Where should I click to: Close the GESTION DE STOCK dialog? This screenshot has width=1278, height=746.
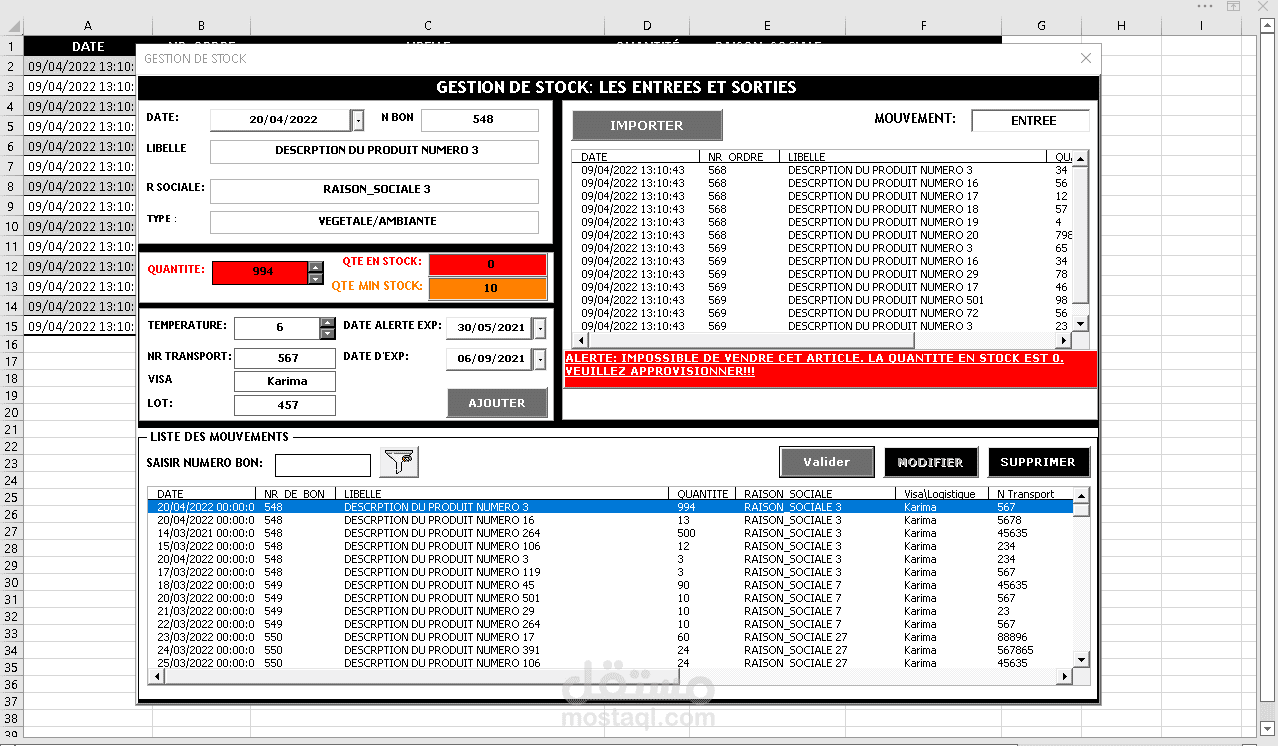pyautogui.click(x=1086, y=59)
